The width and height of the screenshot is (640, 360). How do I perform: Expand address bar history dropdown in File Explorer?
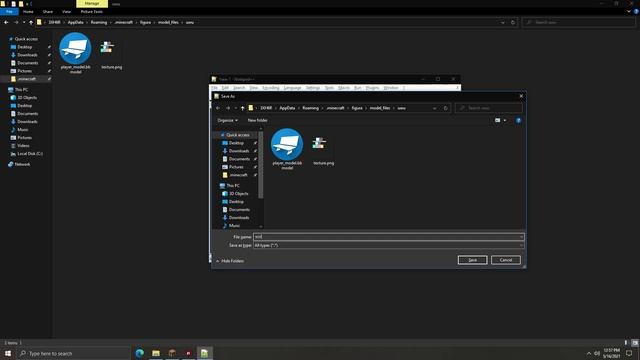[x=503, y=22]
